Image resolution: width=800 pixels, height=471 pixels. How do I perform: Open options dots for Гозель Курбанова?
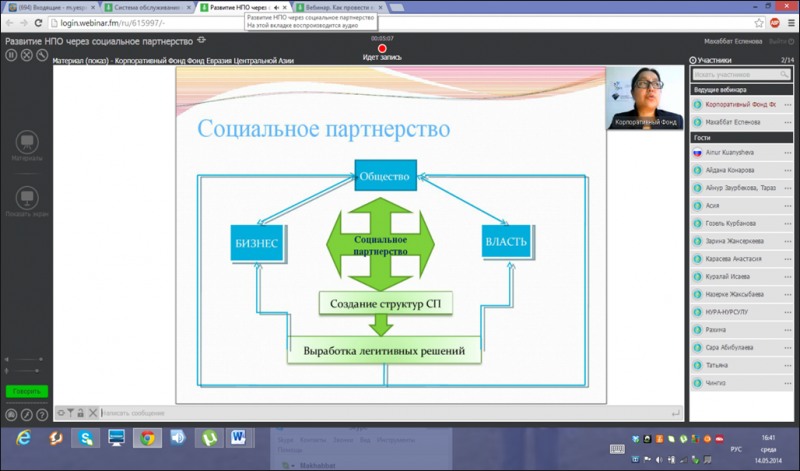click(x=788, y=224)
